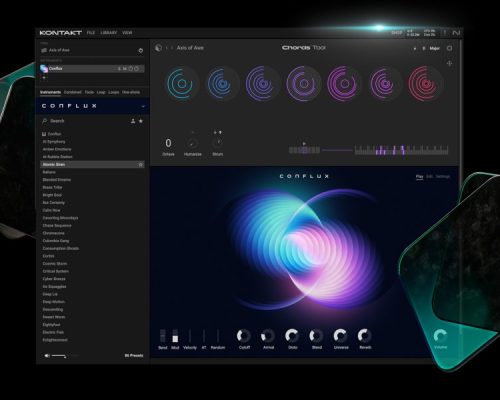Click the Cutoff knob in Conflux
This screenshot has width=500, height=400.
pyautogui.click(x=244, y=336)
